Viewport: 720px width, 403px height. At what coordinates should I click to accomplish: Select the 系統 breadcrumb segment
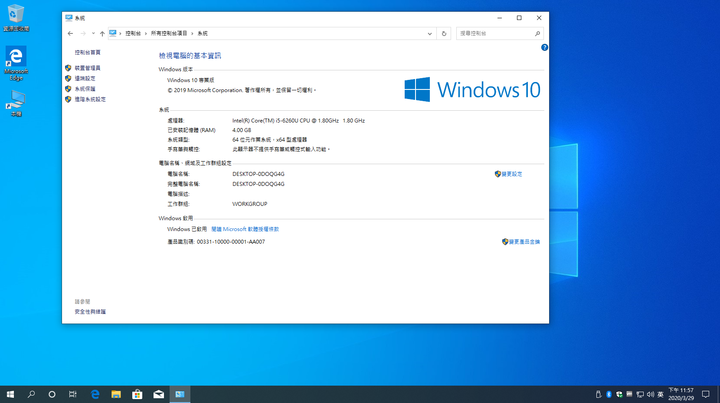click(202, 34)
